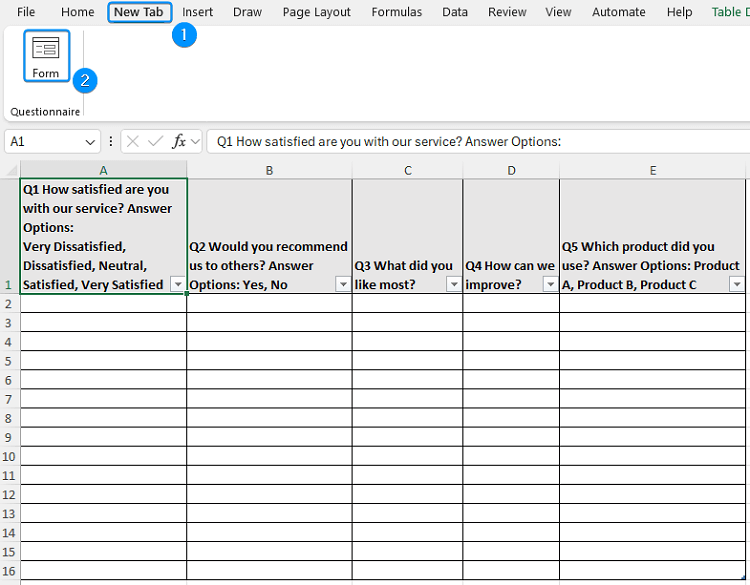Select row 5 header
The width and height of the screenshot is (750, 585).
[10, 361]
